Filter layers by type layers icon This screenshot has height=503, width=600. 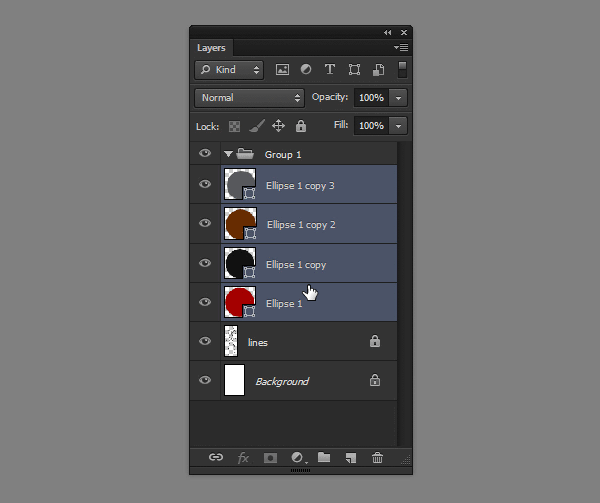330,70
